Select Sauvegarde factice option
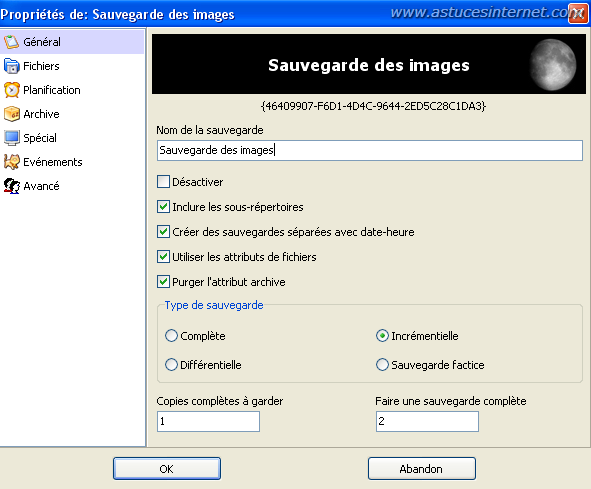The image size is (591, 489). tap(382, 365)
